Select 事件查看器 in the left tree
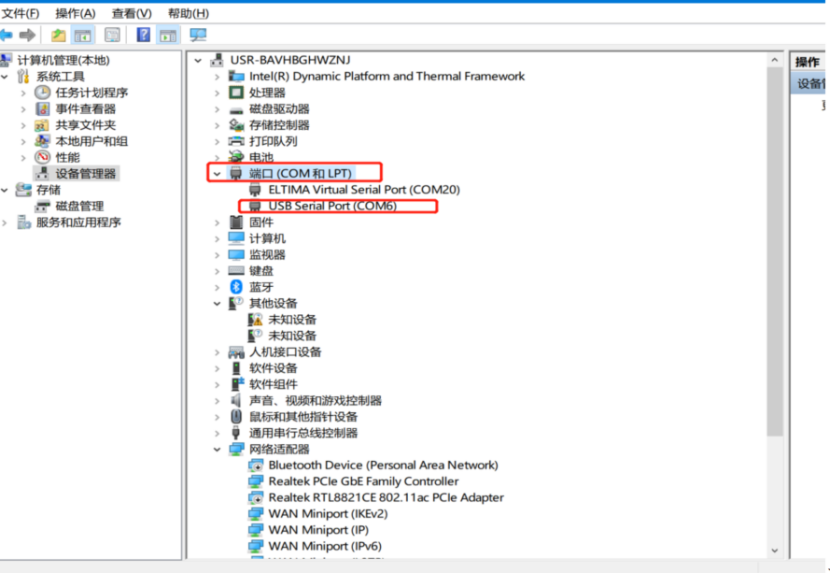The width and height of the screenshot is (831, 573). 85,109
